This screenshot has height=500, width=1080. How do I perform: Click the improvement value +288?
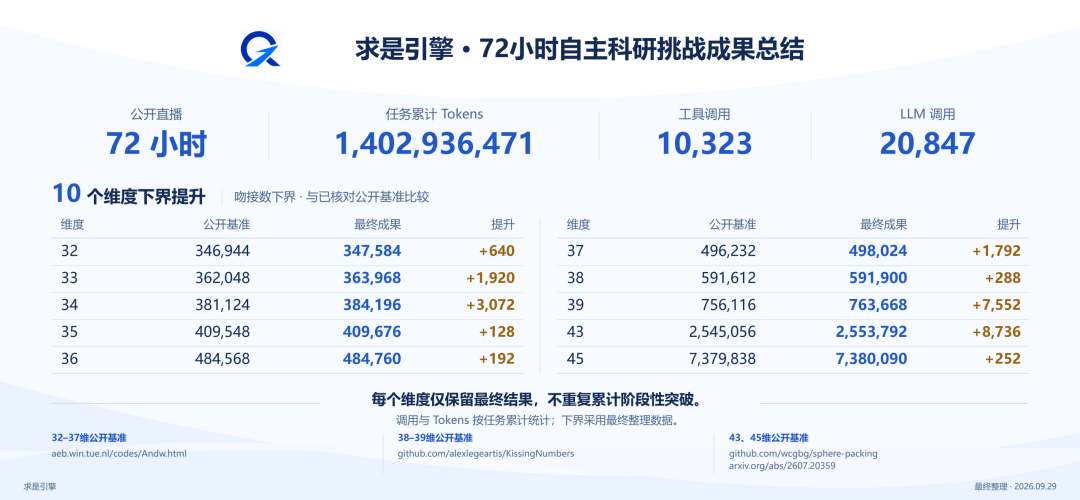coord(1003,278)
